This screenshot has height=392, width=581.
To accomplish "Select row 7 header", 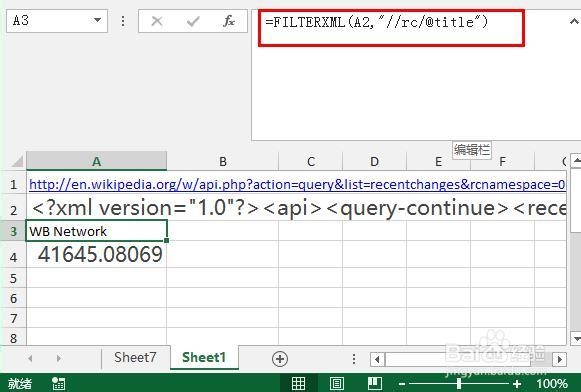I will point(14,318).
